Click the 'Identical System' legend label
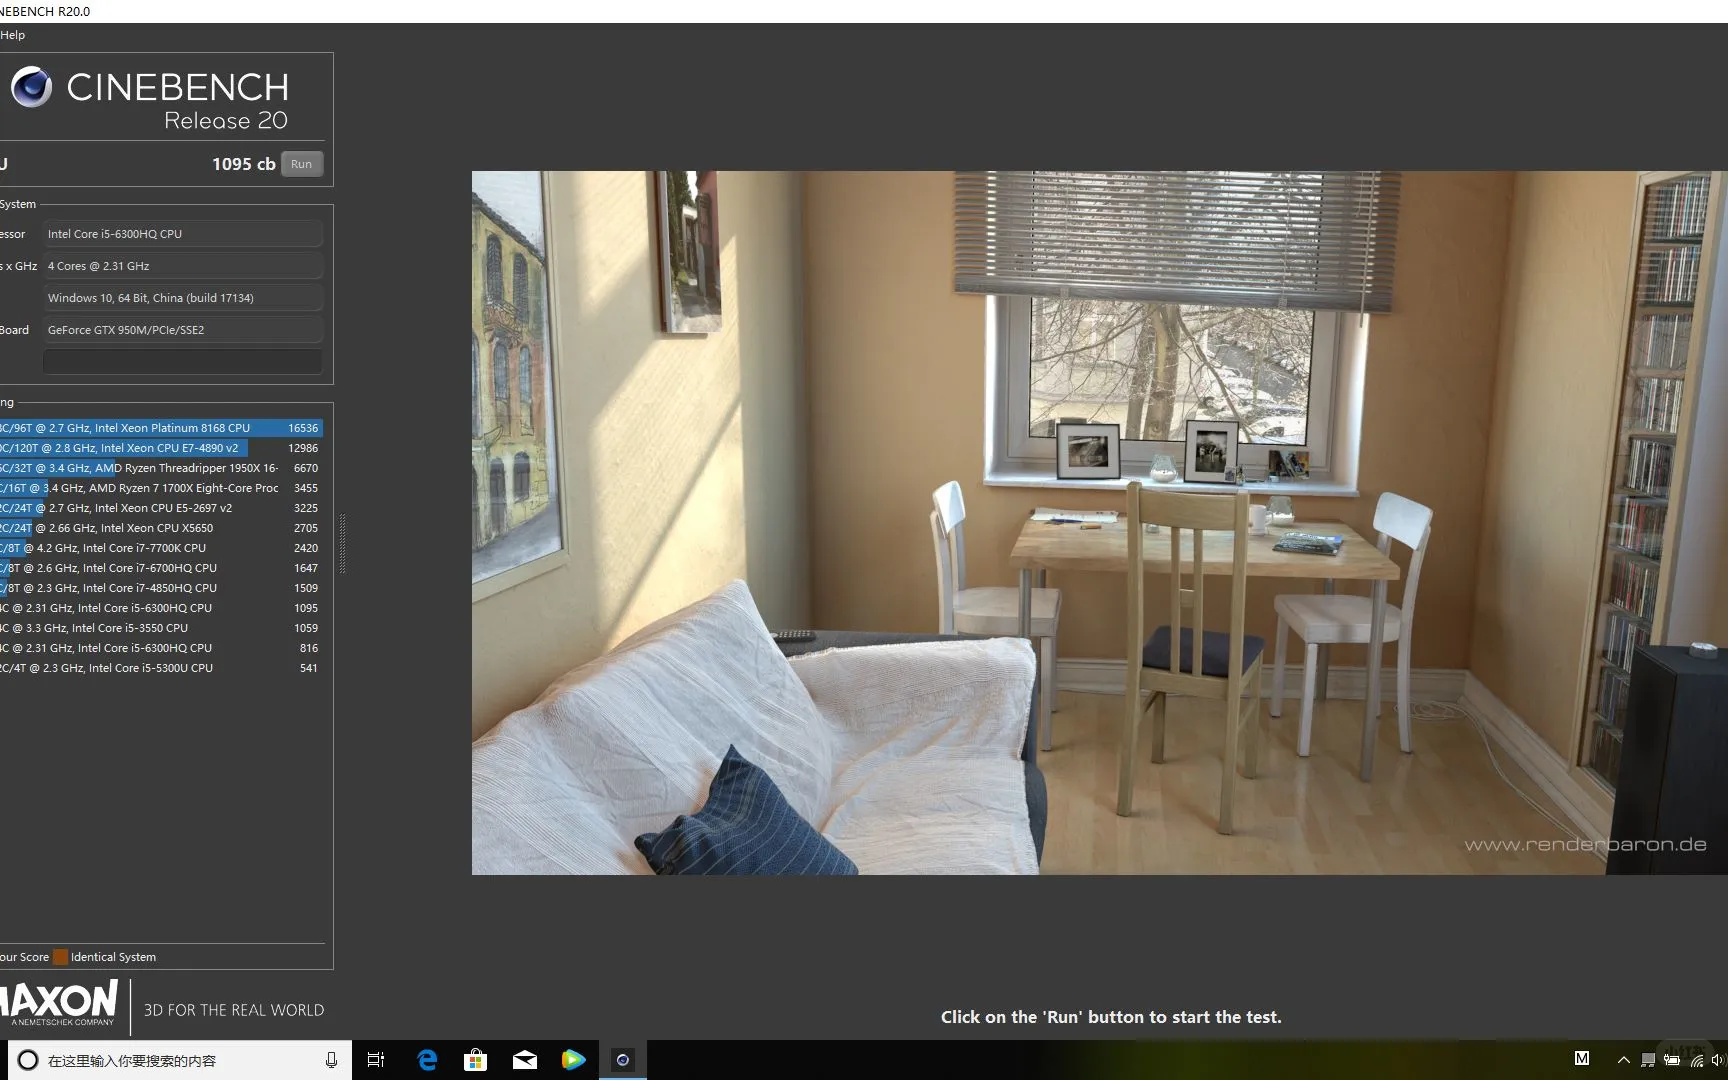 [113, 957]
